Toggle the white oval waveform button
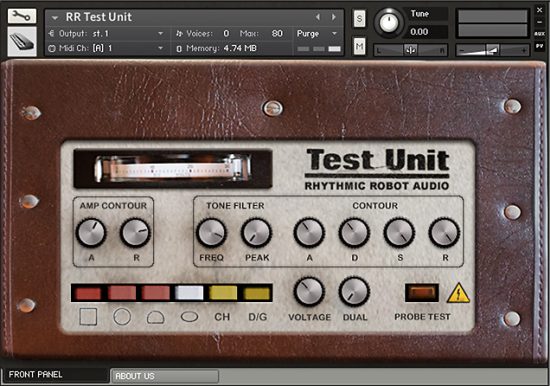This screenshot has height=386, width=550. pos(189,293)
